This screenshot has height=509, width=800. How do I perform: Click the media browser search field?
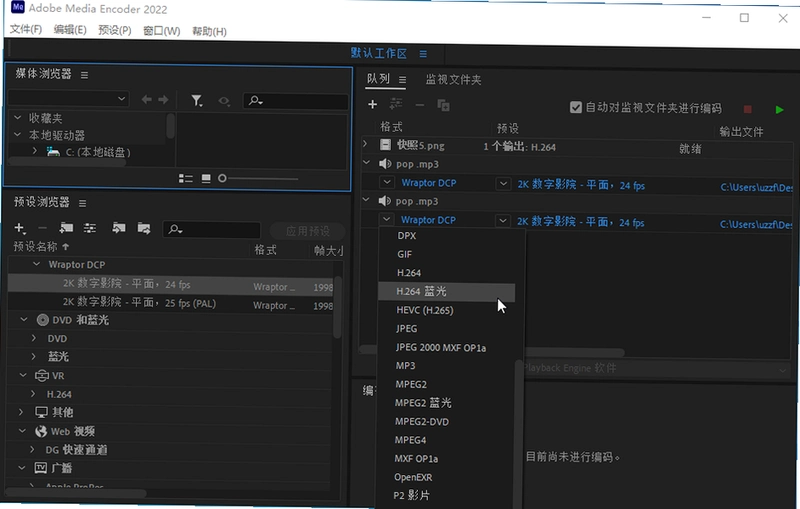(x=296, y=101)
